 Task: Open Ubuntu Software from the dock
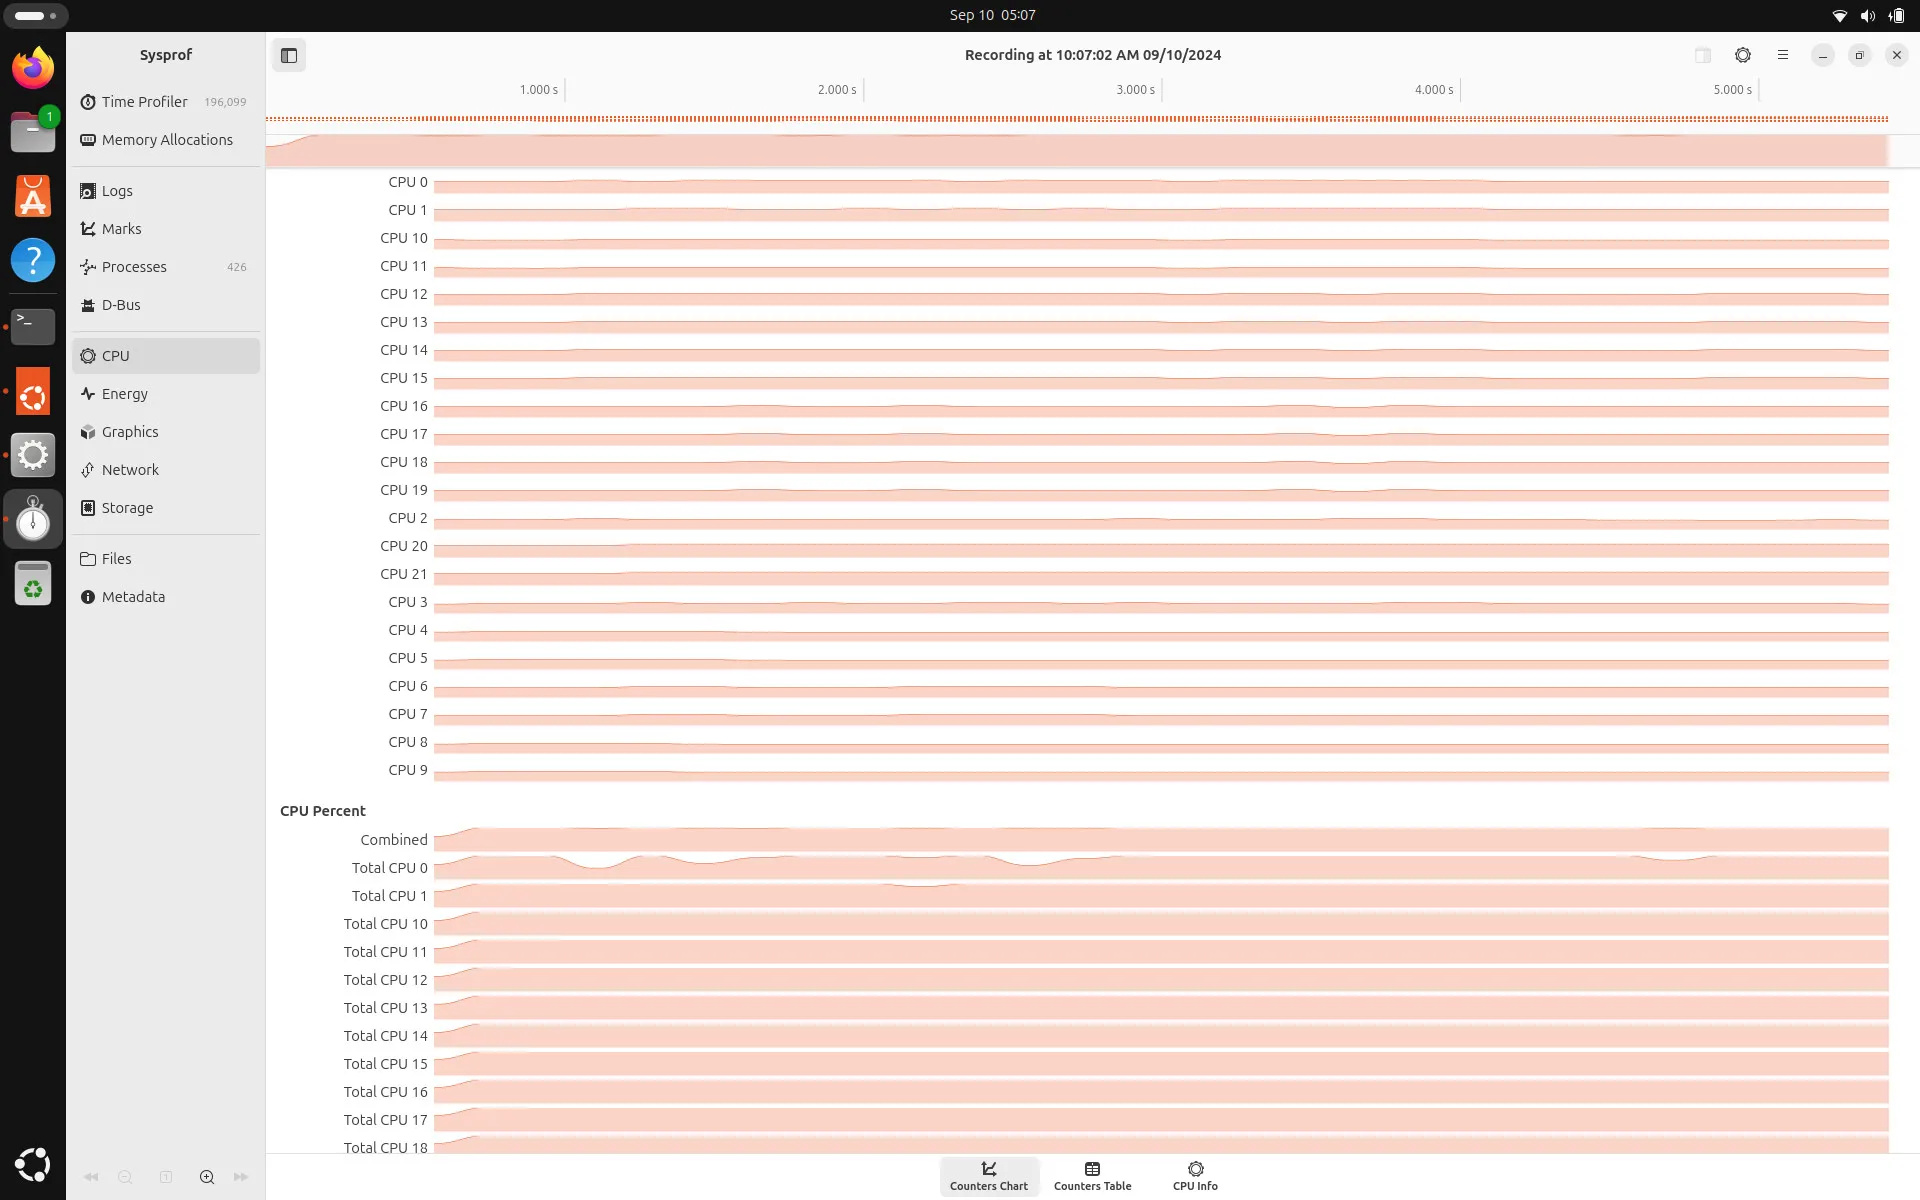[33, 196]
